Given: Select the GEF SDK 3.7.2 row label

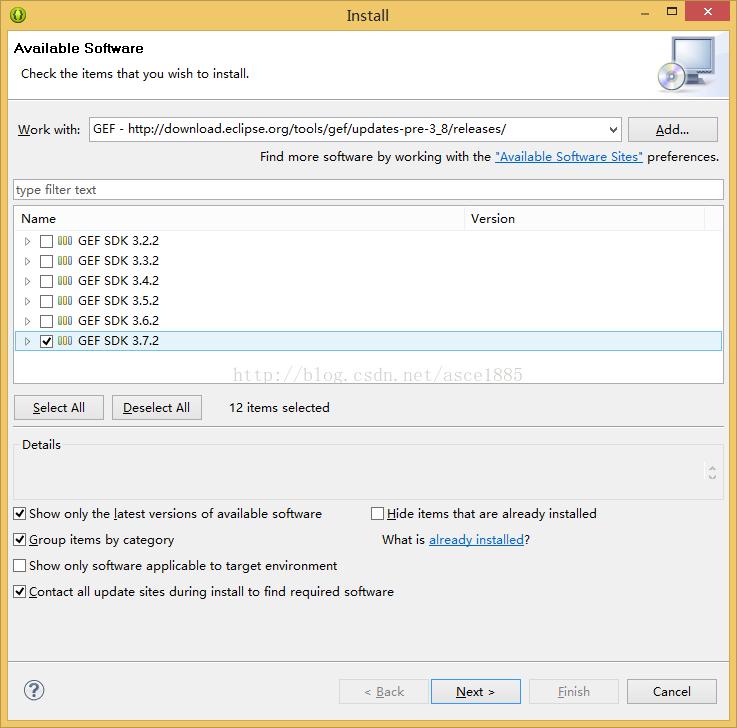Looking at the screenshot, I should pyautogui.click(x=118, y=341).
